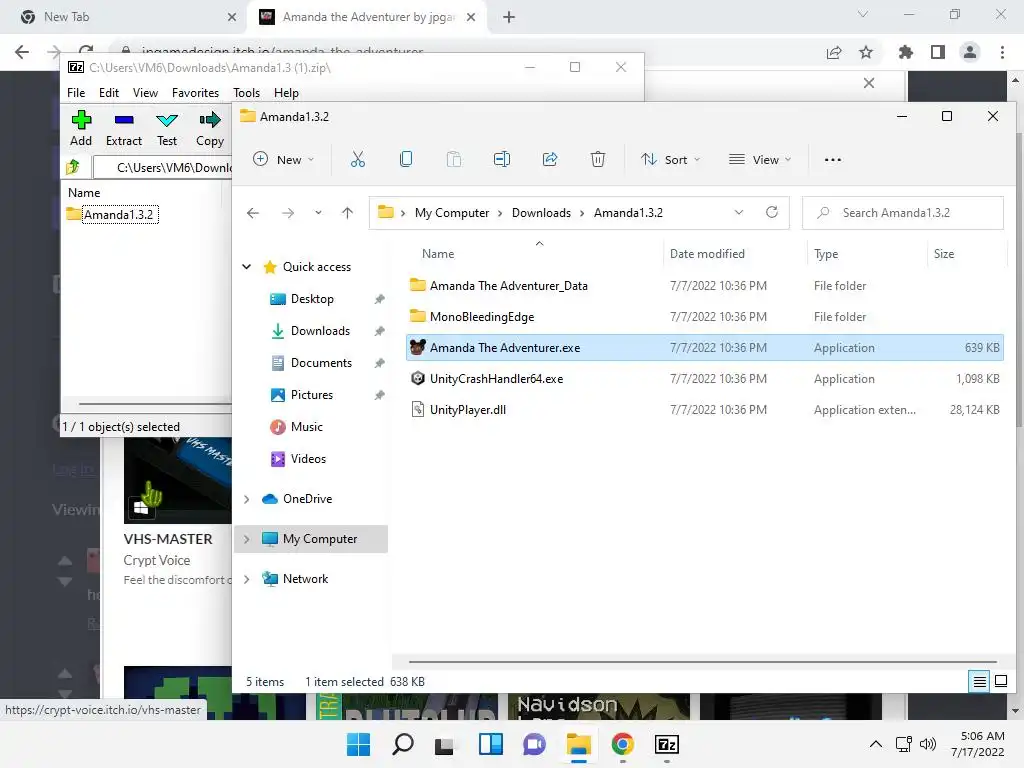The height and width of the screenshot is (768, 1024).
Task: Expand the OneDrive tree node
Action: [x=247, y=499]
